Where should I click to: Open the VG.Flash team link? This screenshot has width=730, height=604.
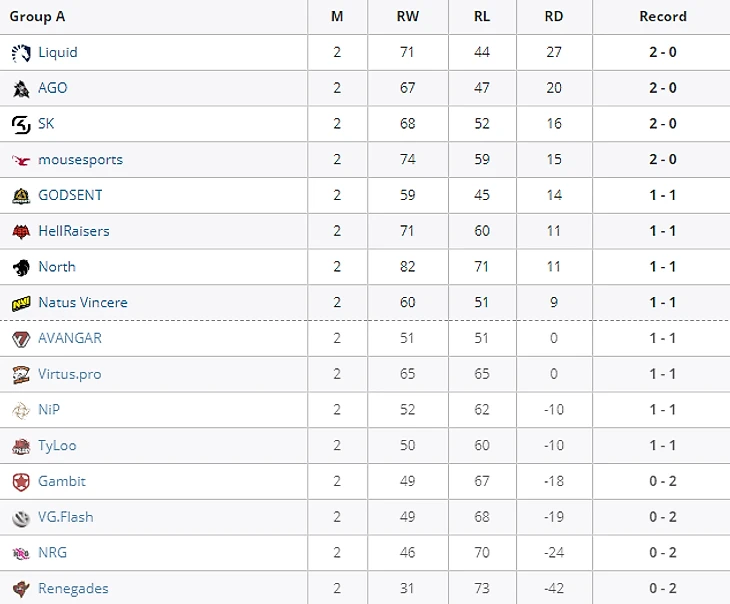(66, 517)
